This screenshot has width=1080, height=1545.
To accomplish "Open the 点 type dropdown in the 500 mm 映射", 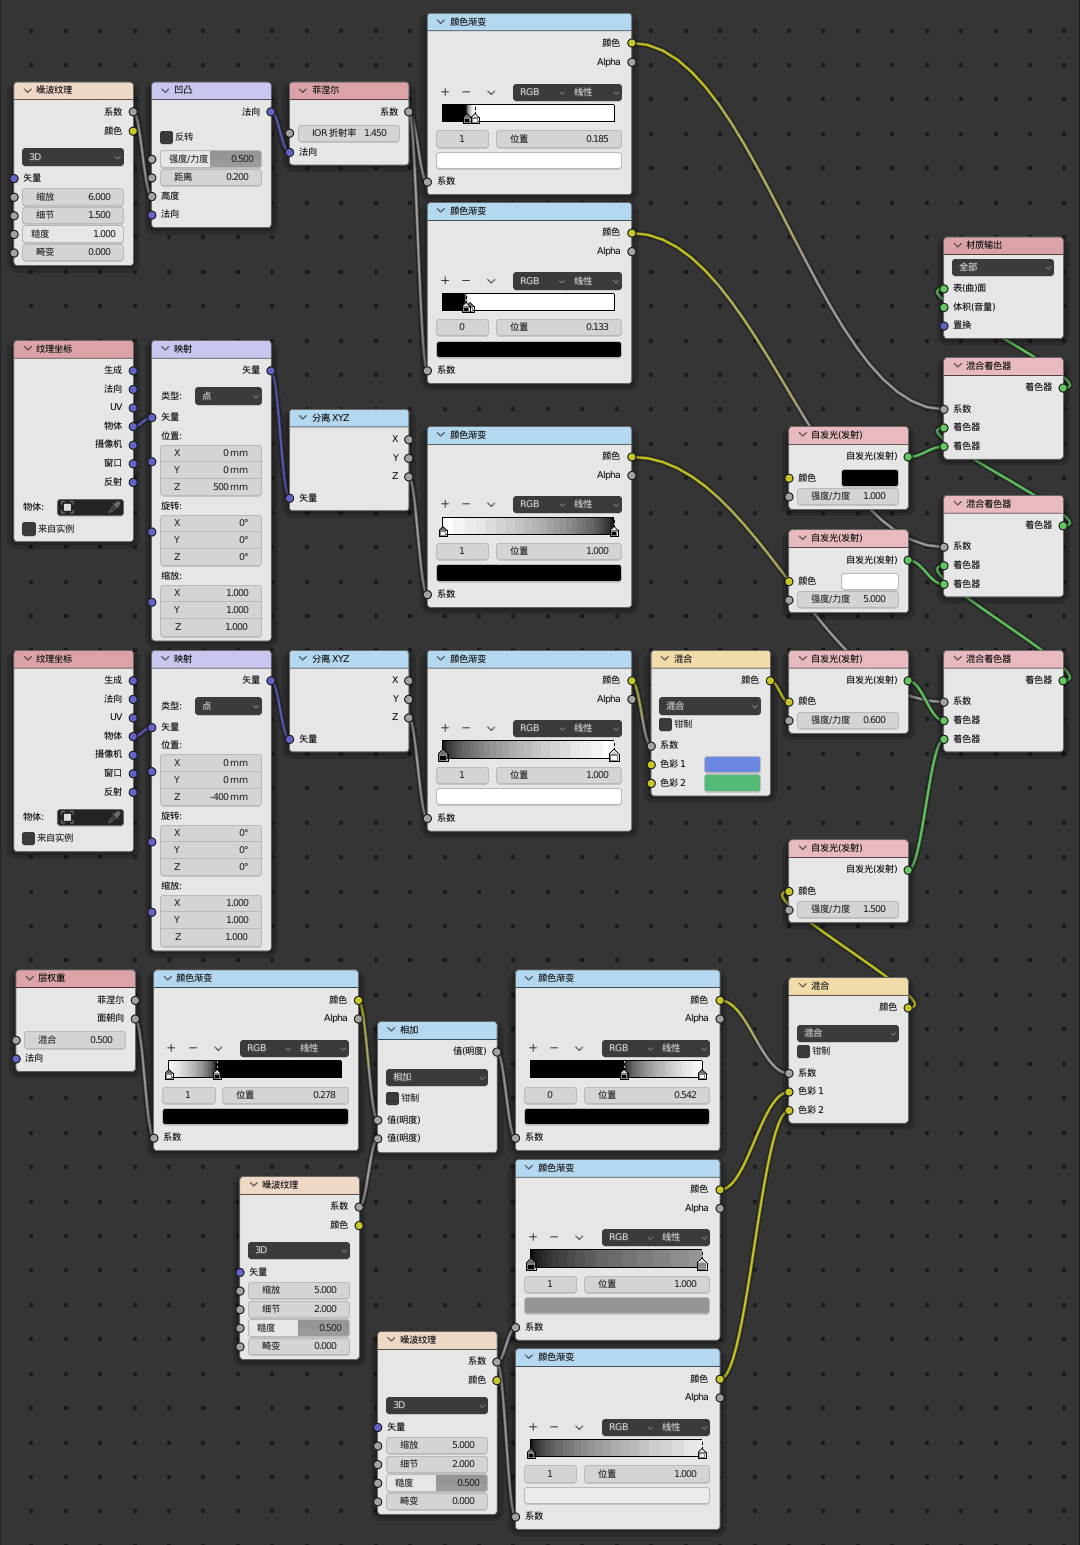I will [x=228, y=396].
